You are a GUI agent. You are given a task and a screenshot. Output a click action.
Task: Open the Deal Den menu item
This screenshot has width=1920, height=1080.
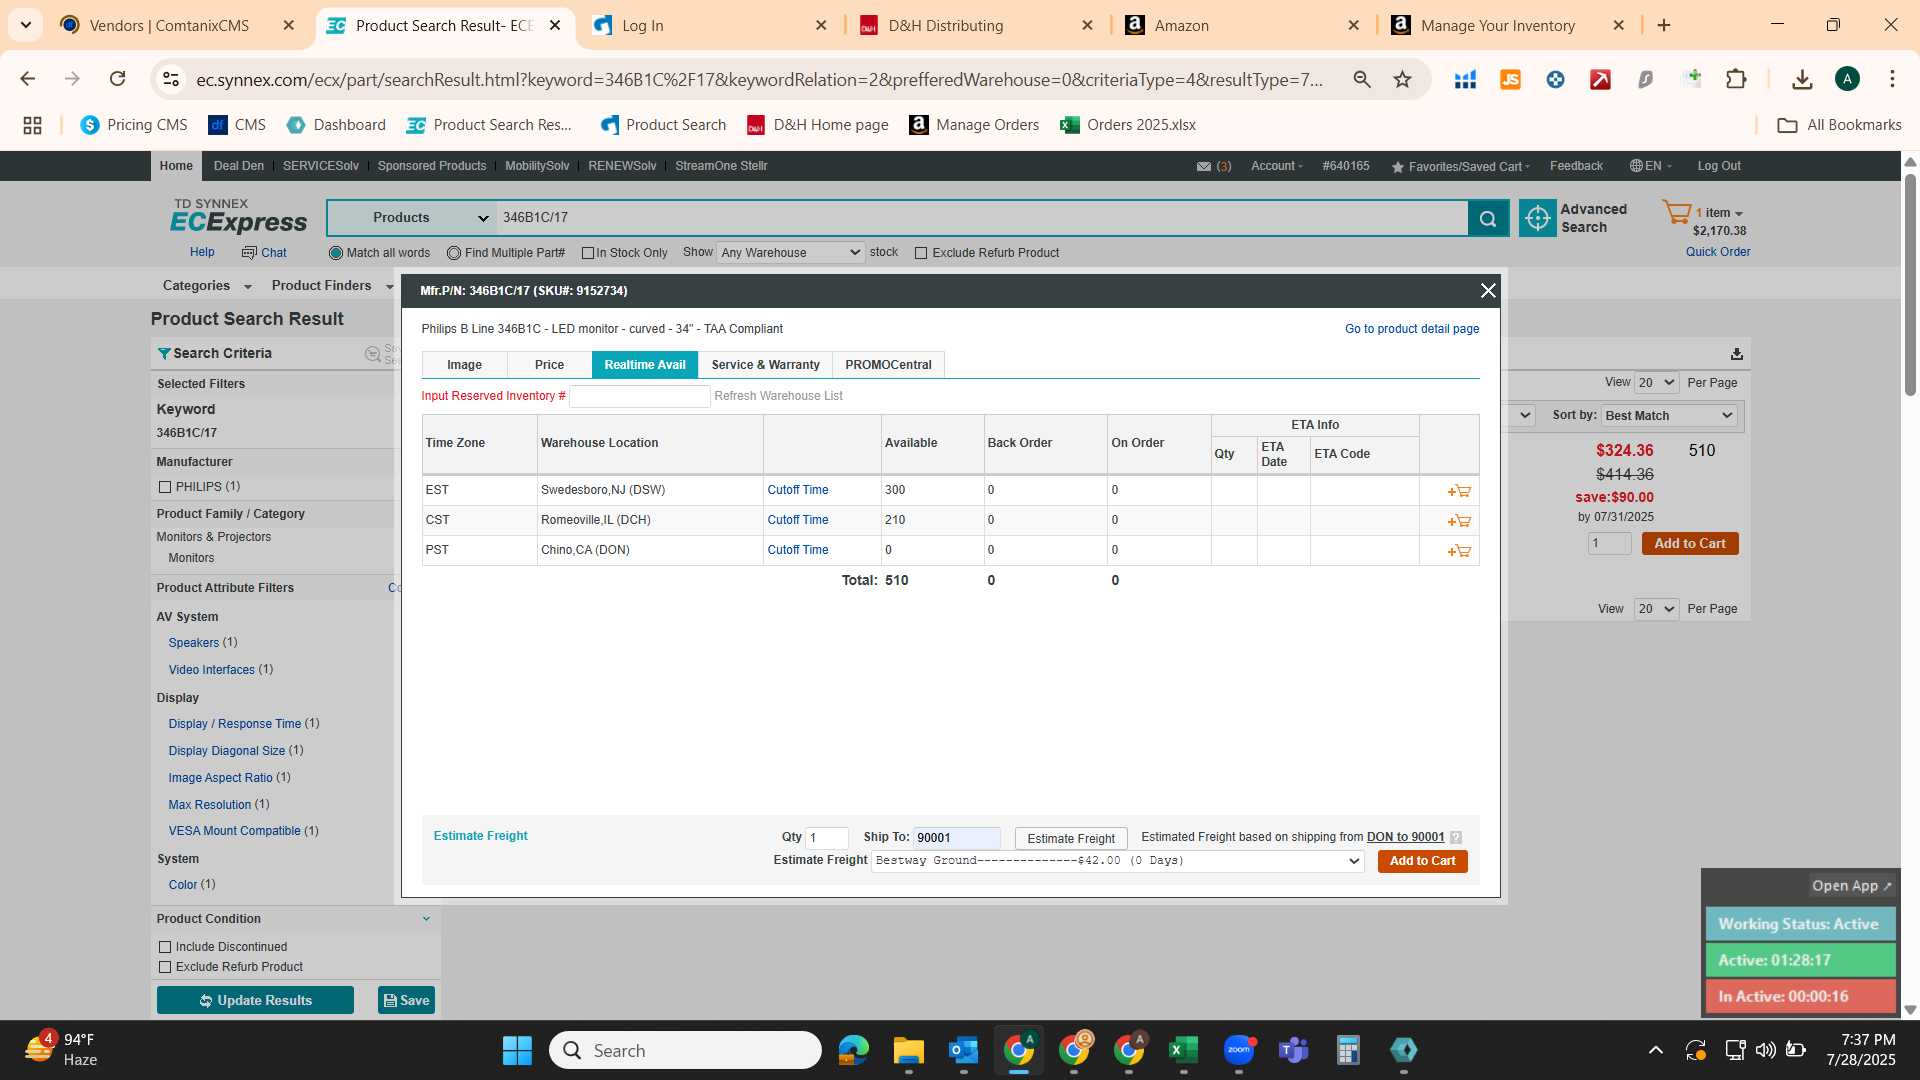[x=239, y=166]
